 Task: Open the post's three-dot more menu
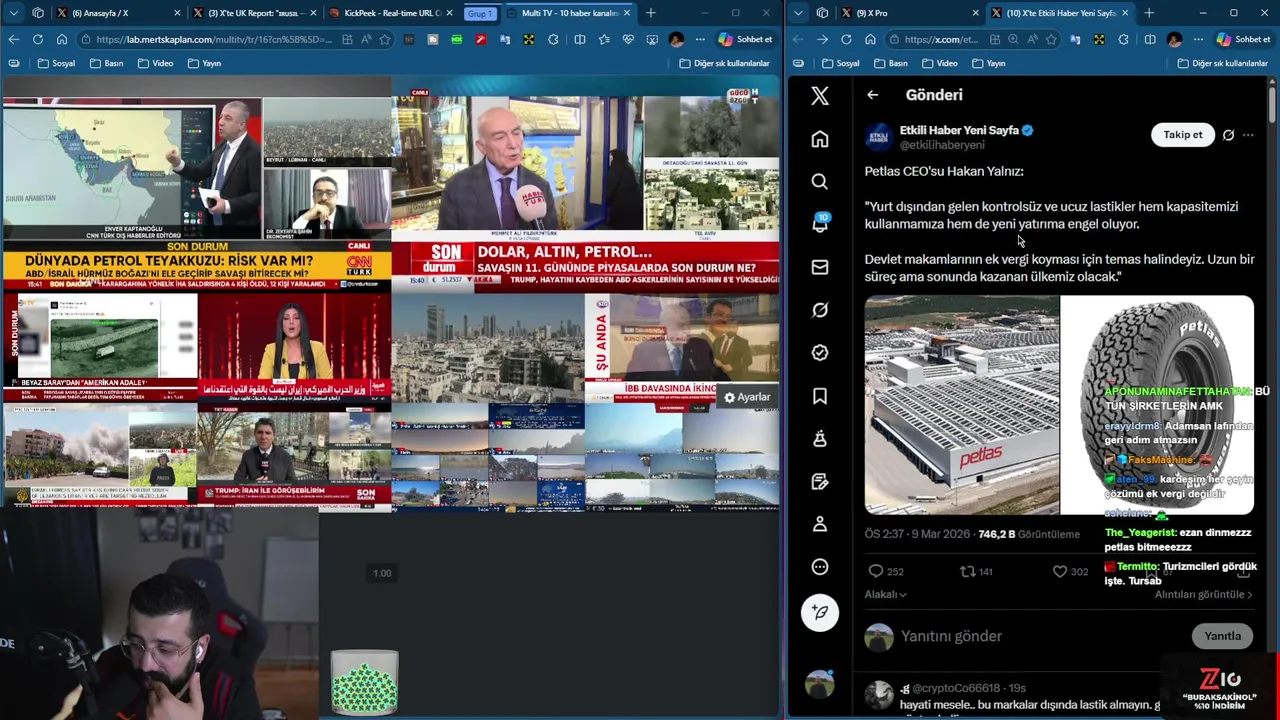(x=1248, y=135)
